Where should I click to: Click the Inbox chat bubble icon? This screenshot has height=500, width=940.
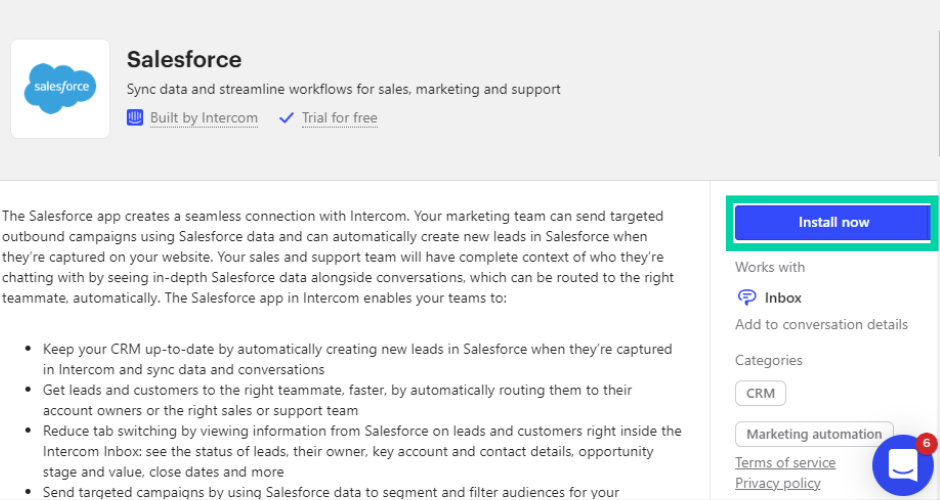[x=746, y=297]
